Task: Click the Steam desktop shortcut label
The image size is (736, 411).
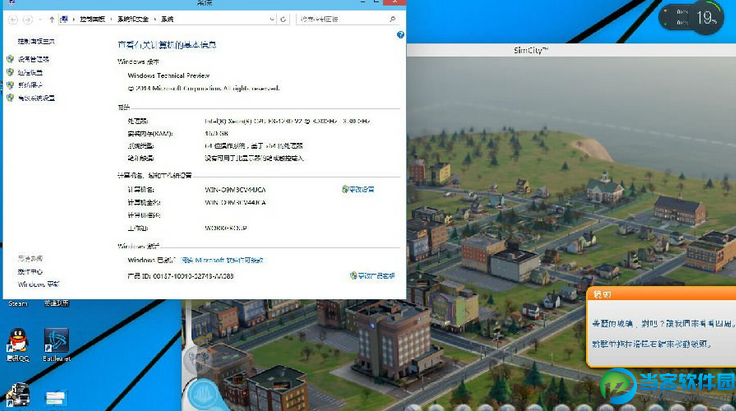Action: tap(18, 304)
